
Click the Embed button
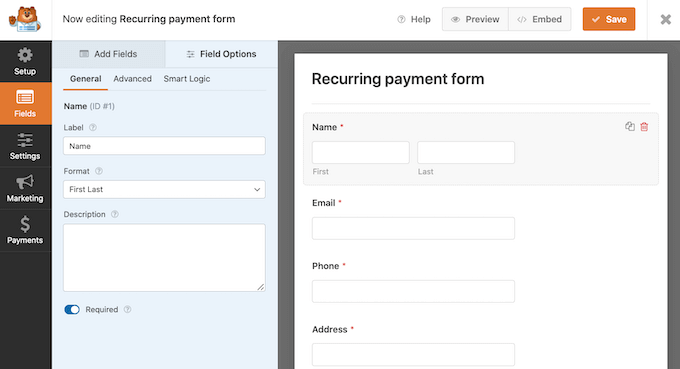coord(539,19)
